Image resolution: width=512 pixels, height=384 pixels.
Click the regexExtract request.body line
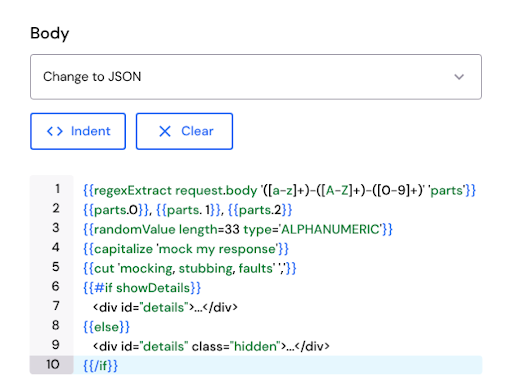279,190
